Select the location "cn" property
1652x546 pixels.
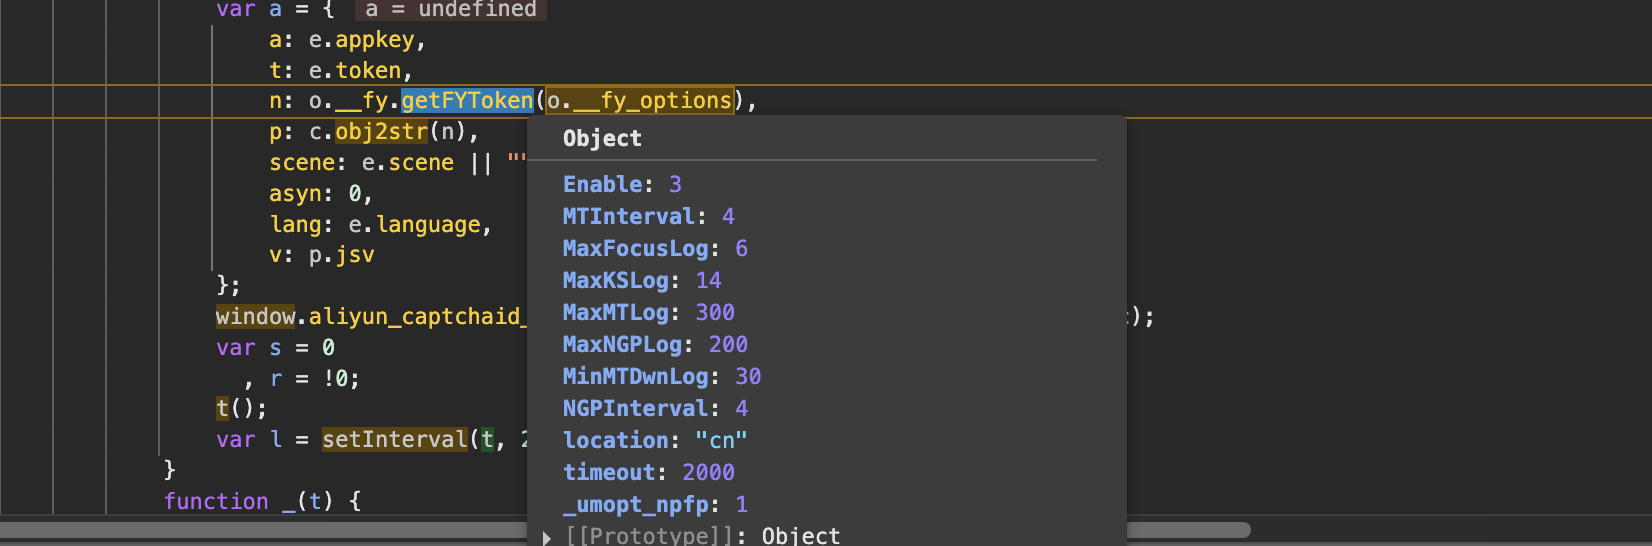[655, 441]
